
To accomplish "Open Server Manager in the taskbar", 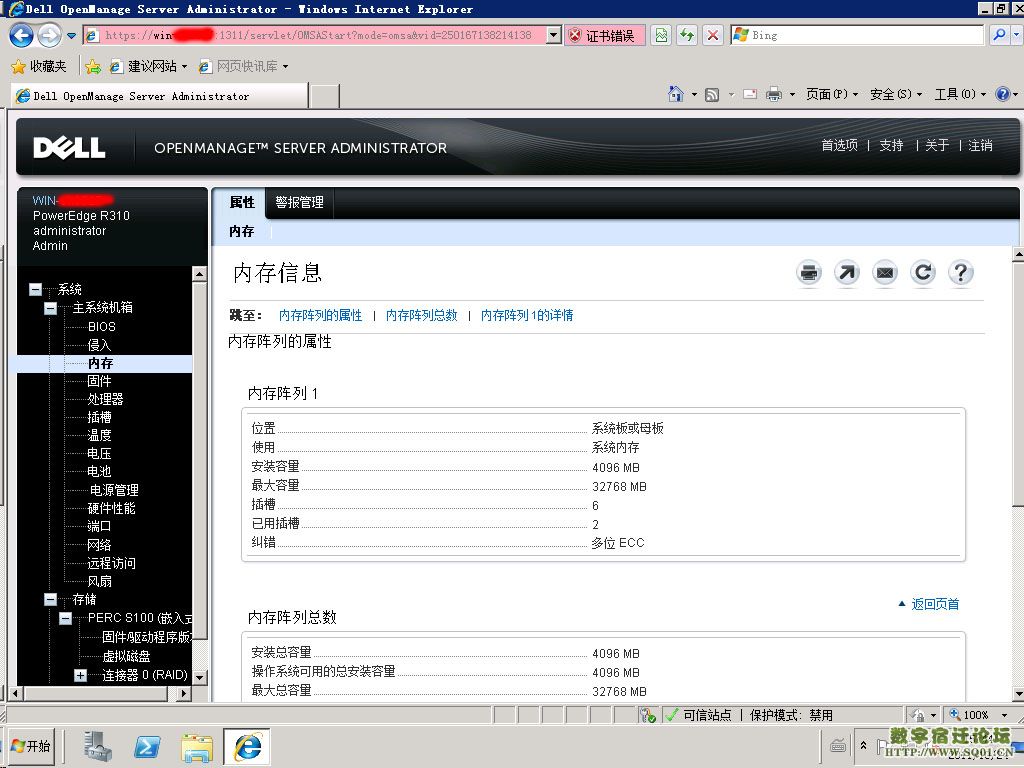I will tap(98, 746).
